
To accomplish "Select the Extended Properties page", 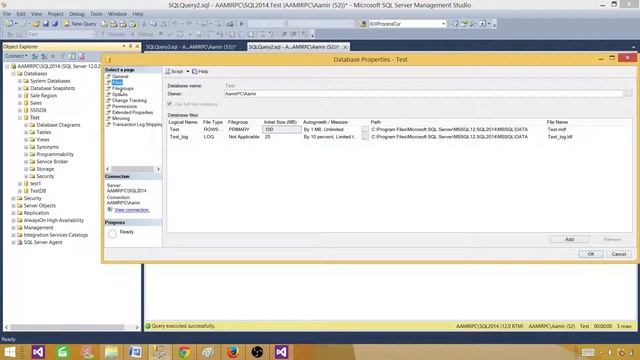I will (132, 112).
